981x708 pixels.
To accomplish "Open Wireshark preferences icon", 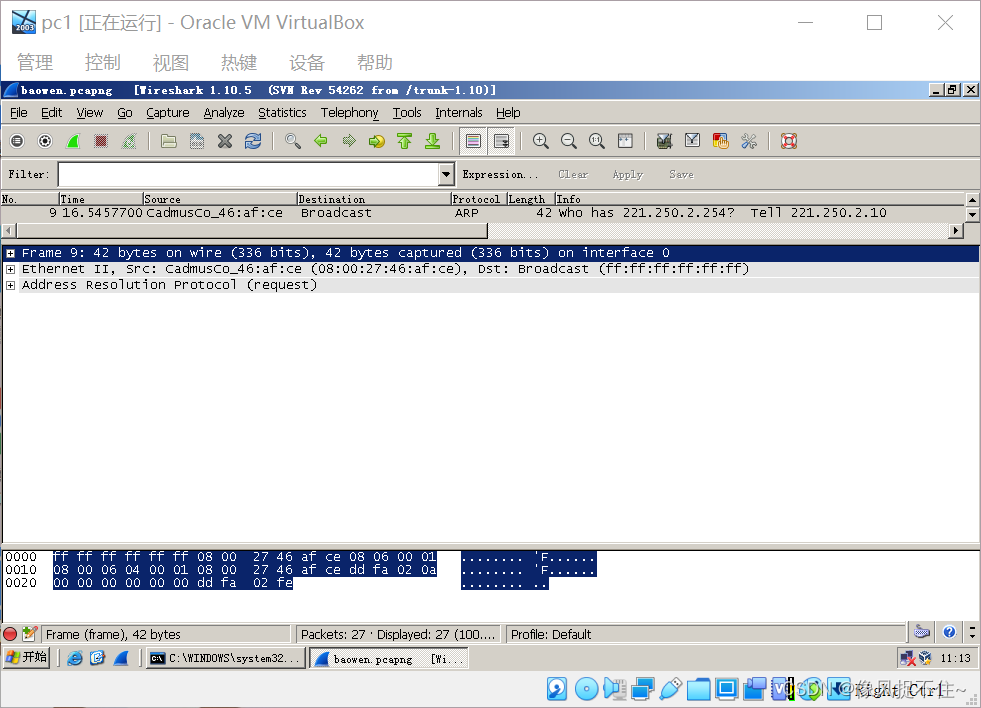I will [x=748, y=141].
